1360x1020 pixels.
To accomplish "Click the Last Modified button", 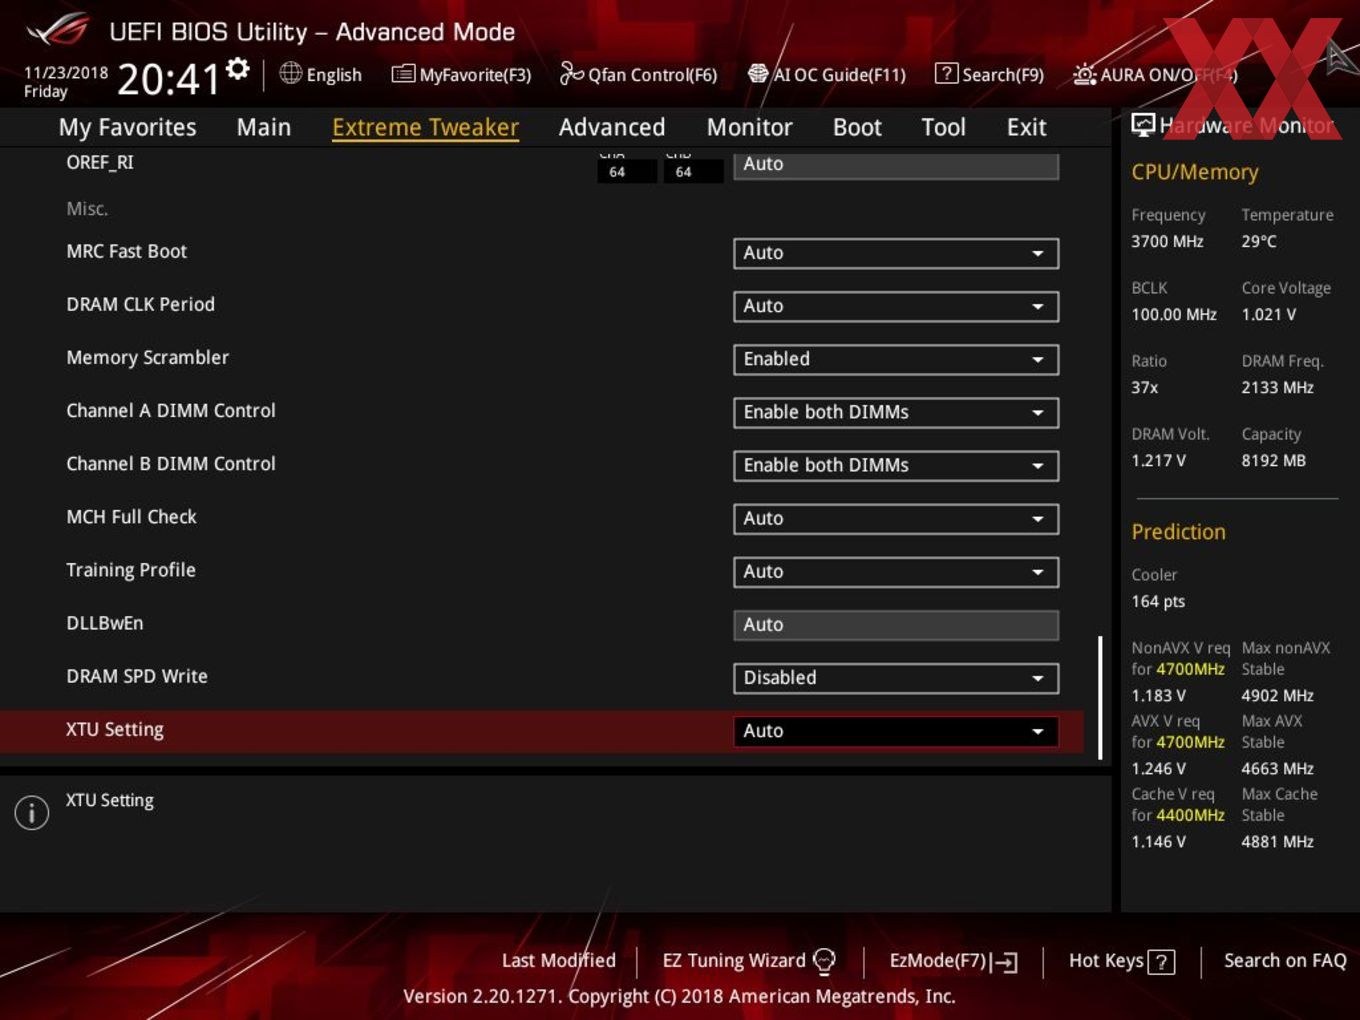I will (559, 960).
